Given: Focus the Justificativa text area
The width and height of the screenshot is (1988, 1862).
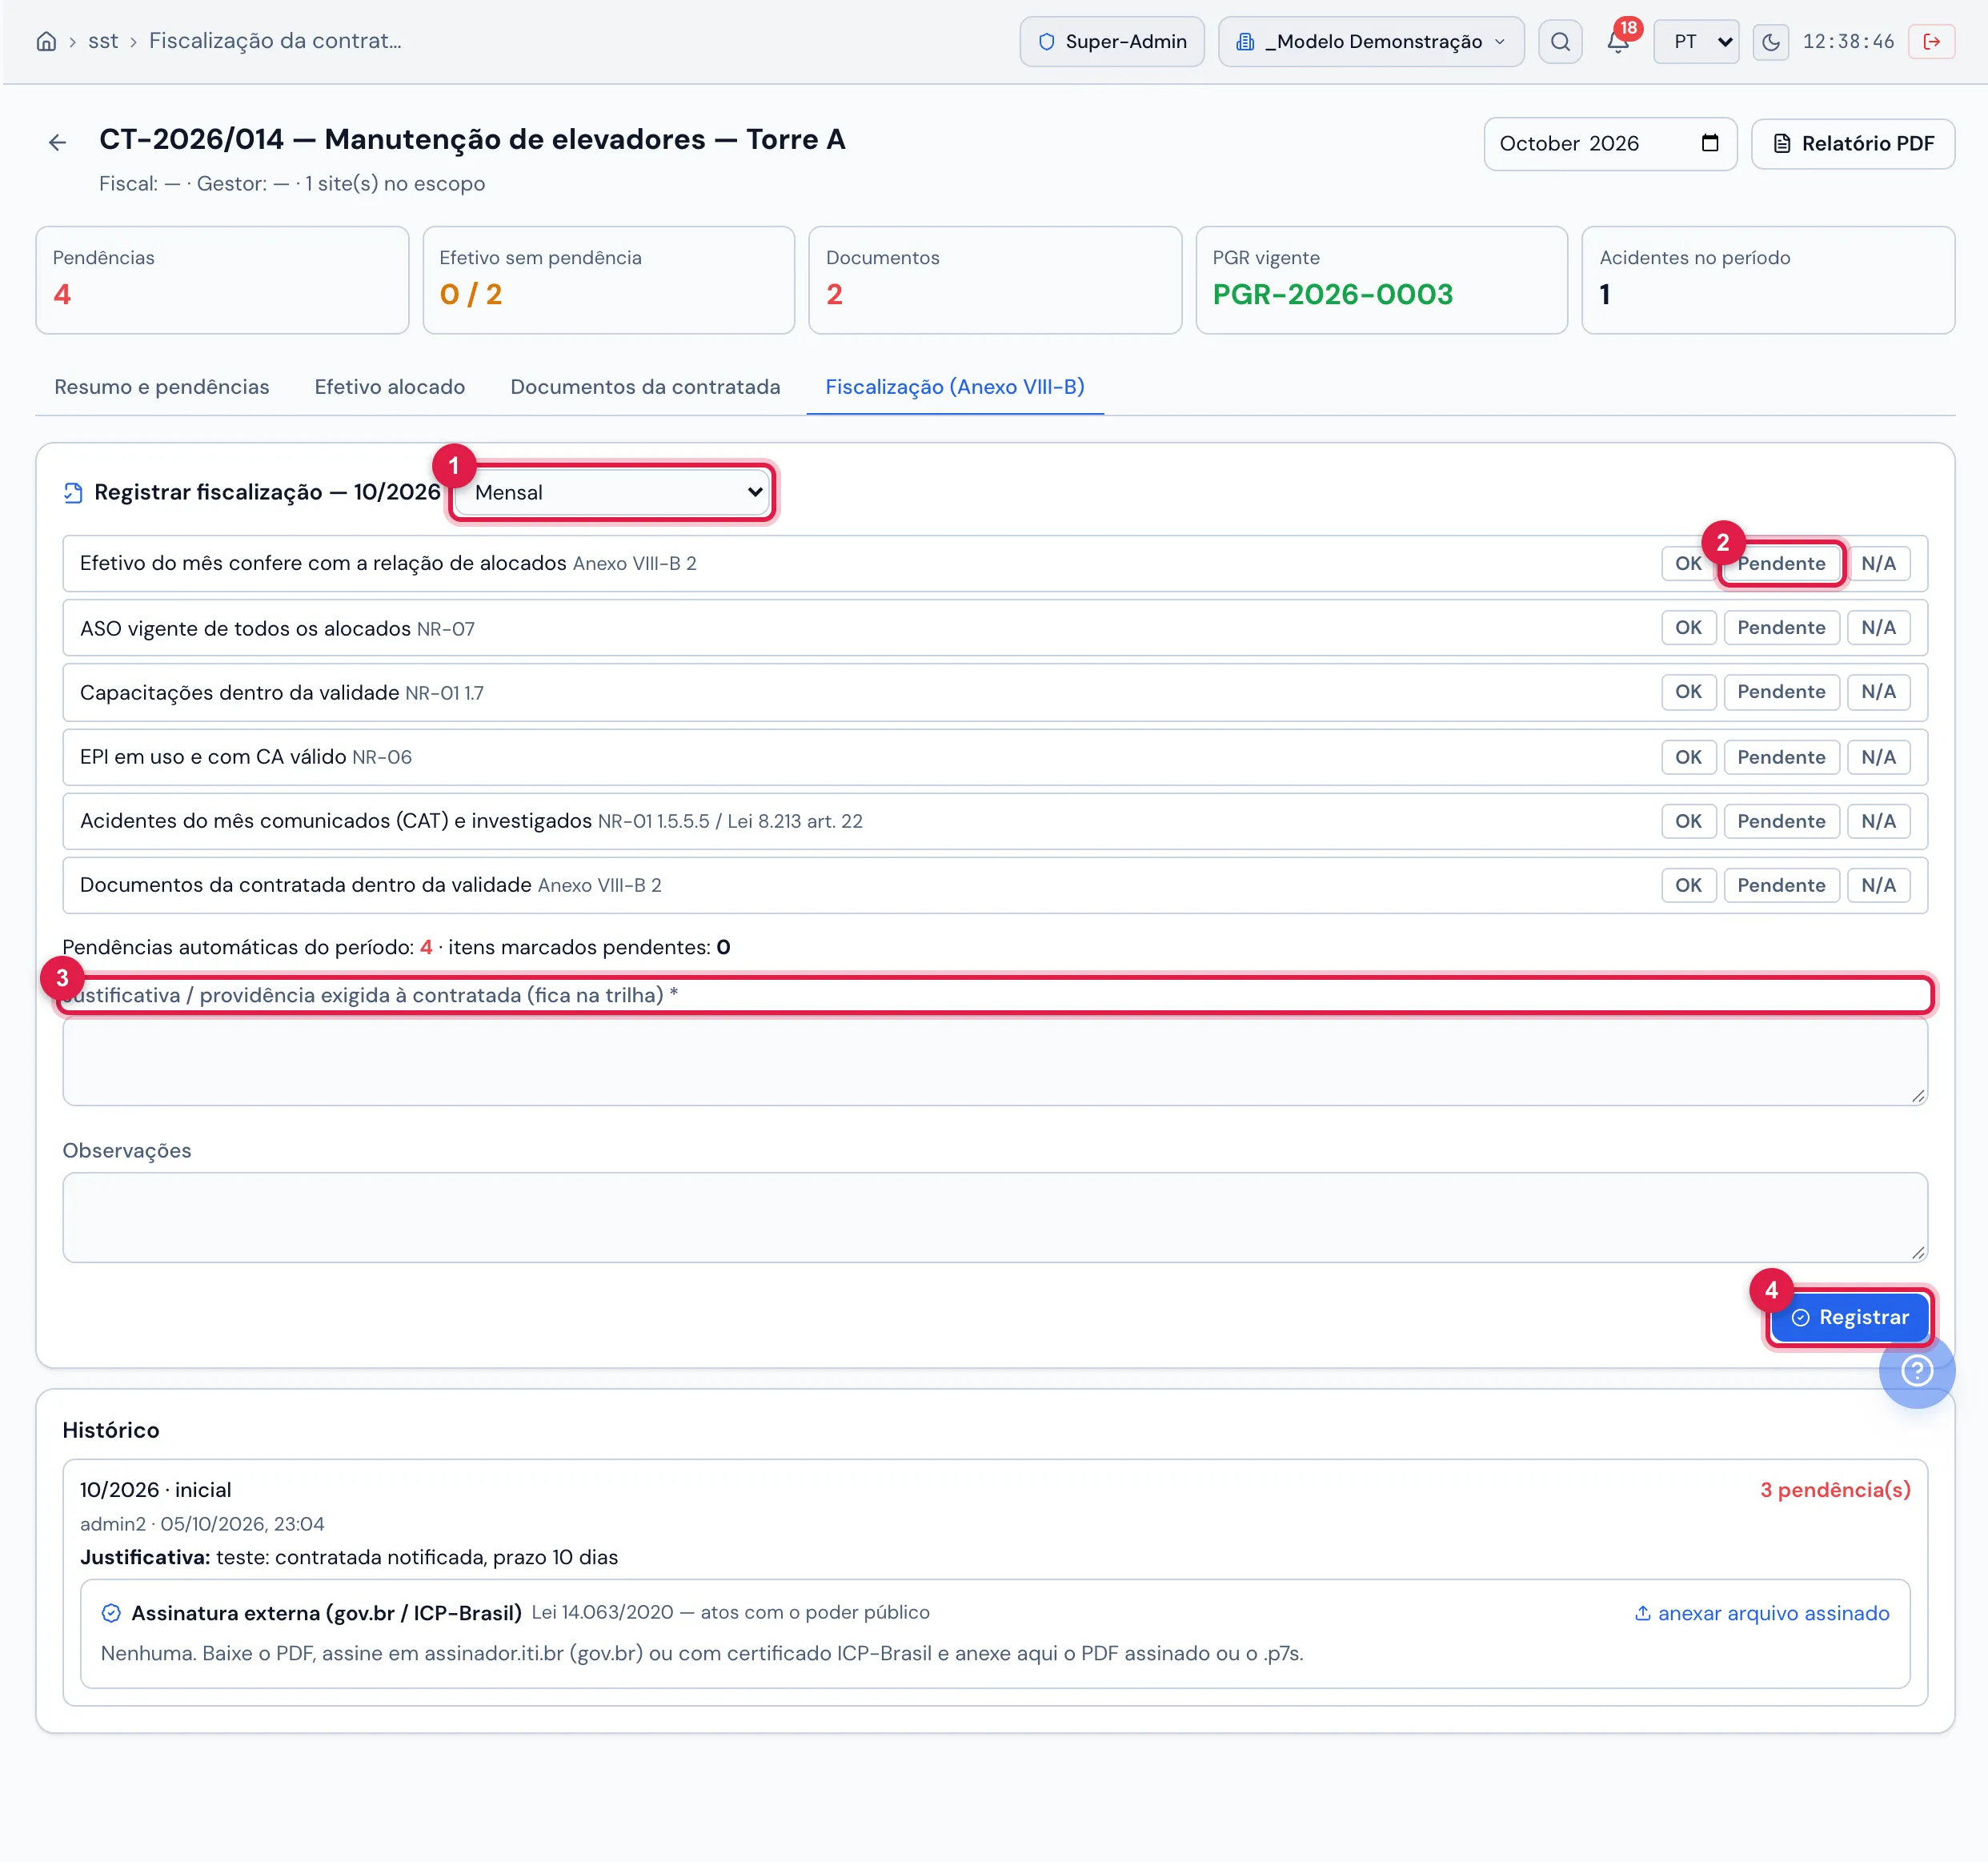Looking at the screenshot, I should (994, 1062).
